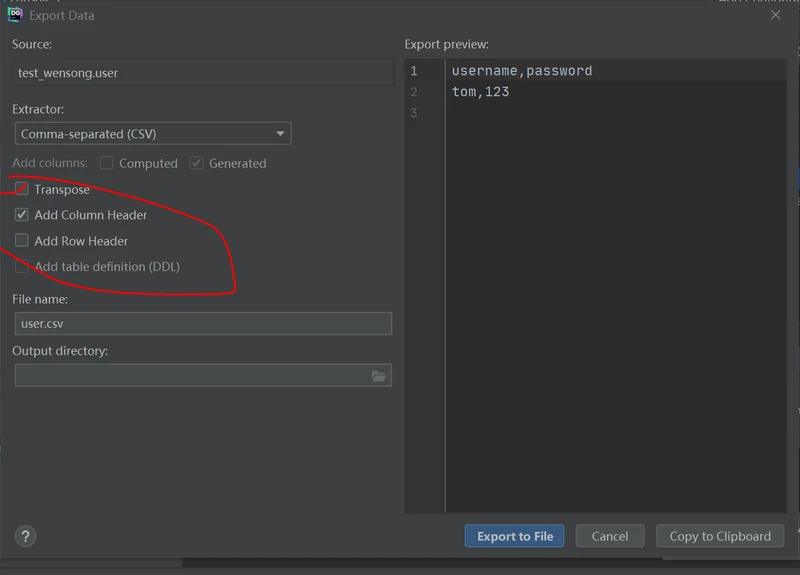Click the 'Extractor:' label
800x575 pixels.
click(38, 109)
